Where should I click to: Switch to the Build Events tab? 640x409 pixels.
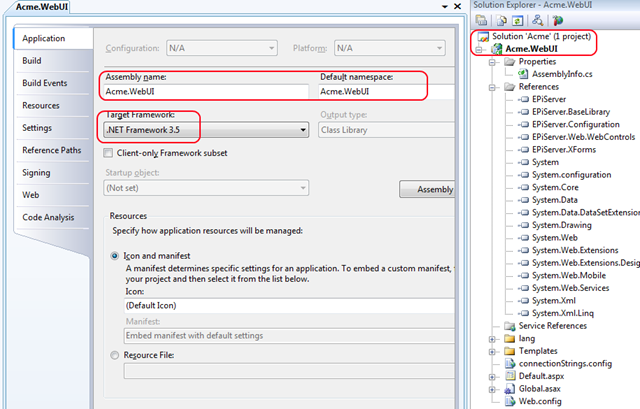(x=45, y=83)
